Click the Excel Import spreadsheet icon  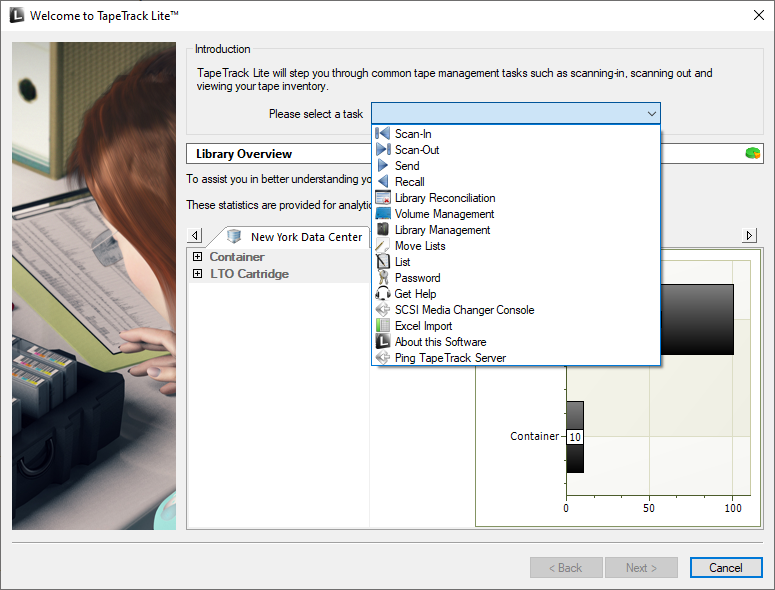click(x=383, y=325)
